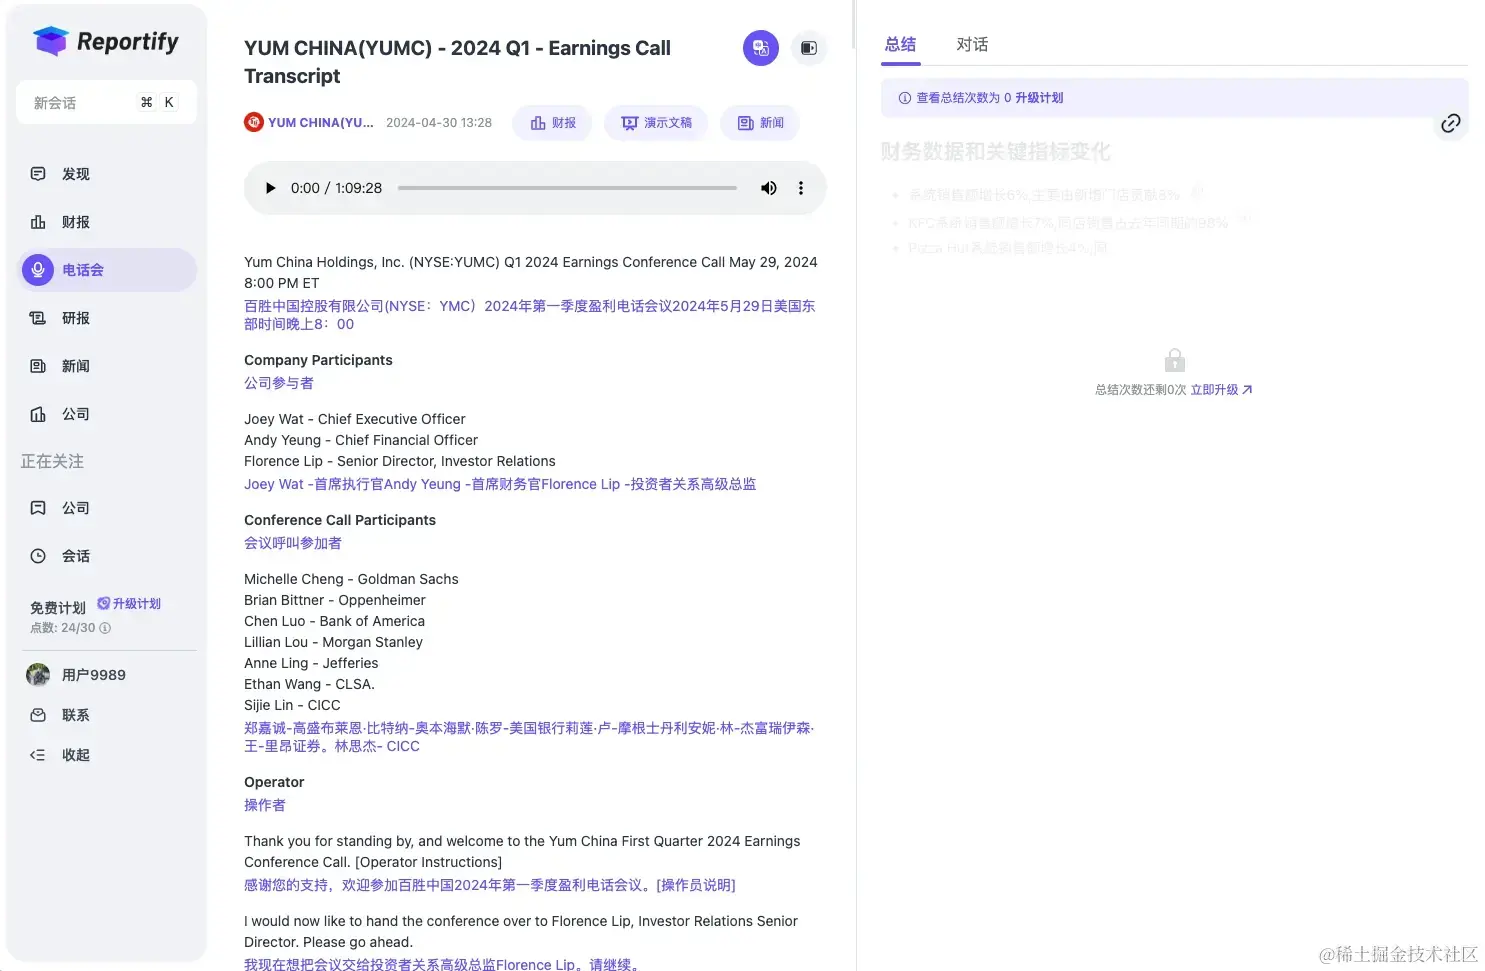1485x971 pixels.
Task: Switch to the 对话 tab
Action: pos(972,44)
